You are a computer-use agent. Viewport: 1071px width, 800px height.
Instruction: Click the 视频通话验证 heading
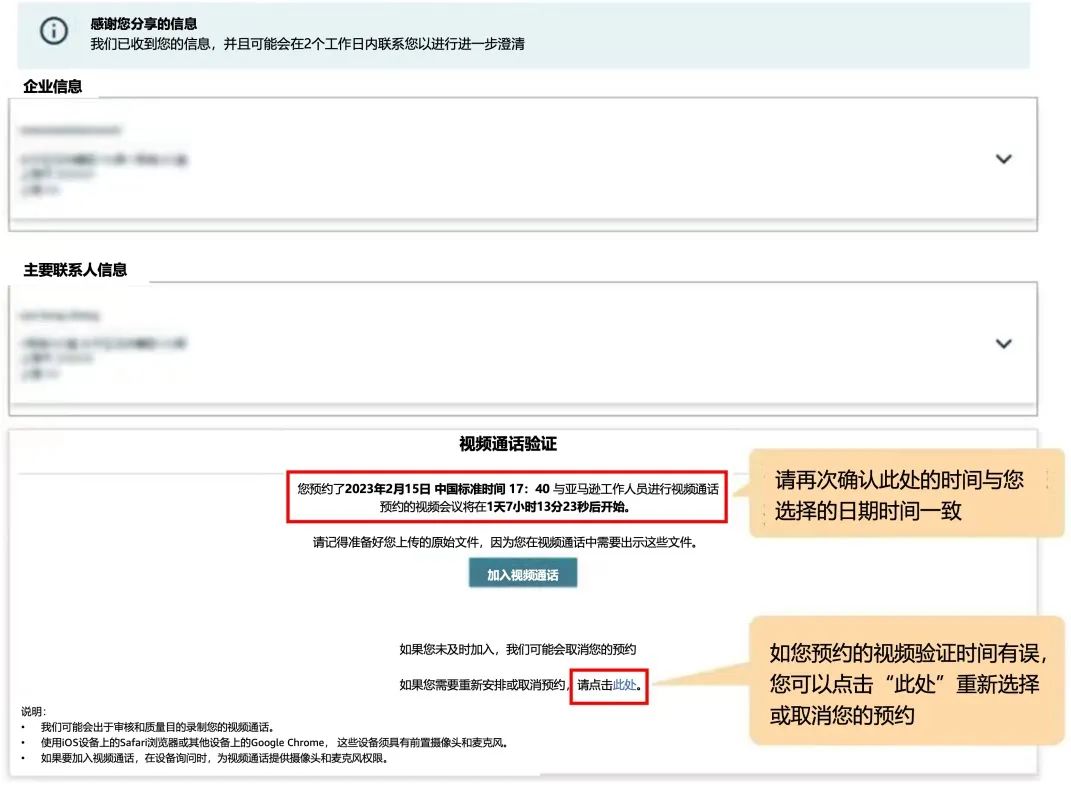tap(508, 444)
